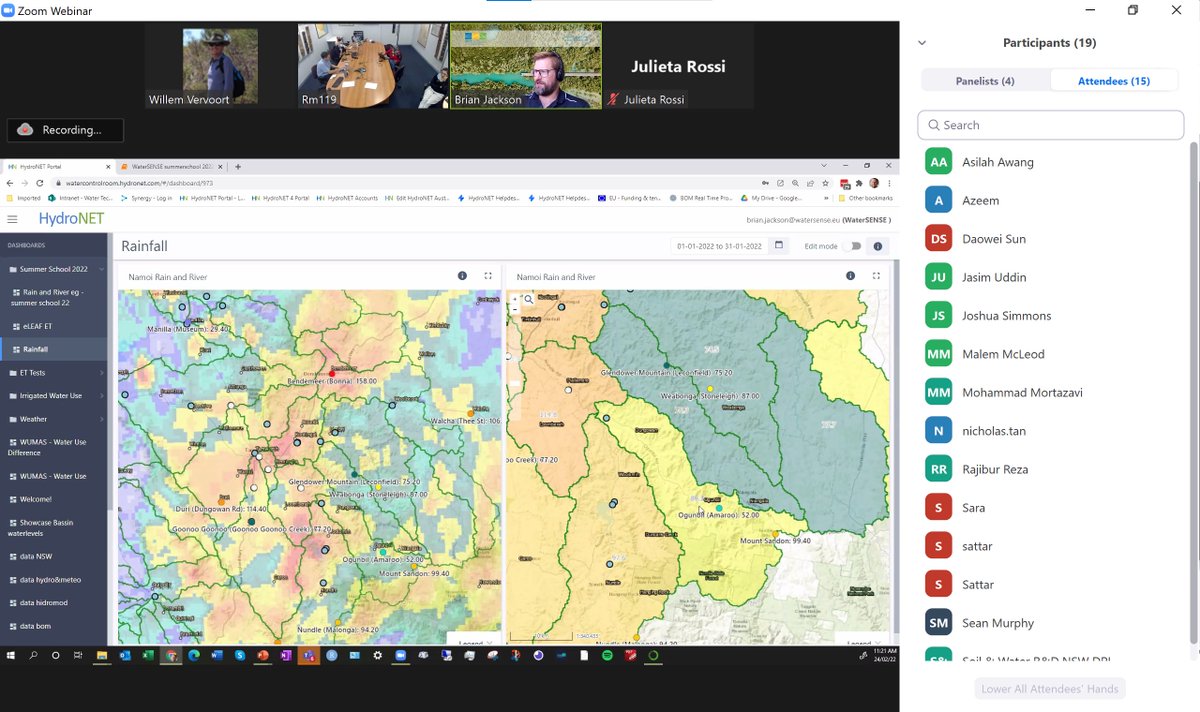
Task: Expand the Irrigated Water Use folder
Action: [x=52, y=396]
